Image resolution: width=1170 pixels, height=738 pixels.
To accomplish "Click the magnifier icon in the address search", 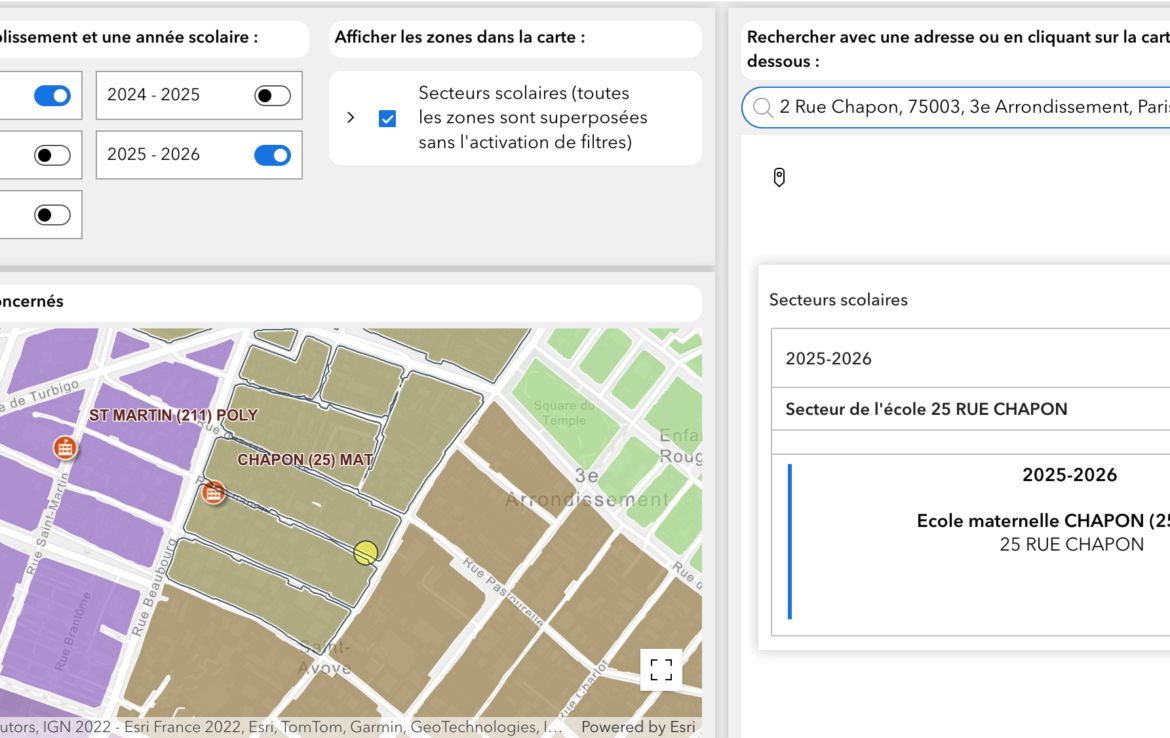I will [763, 107].
